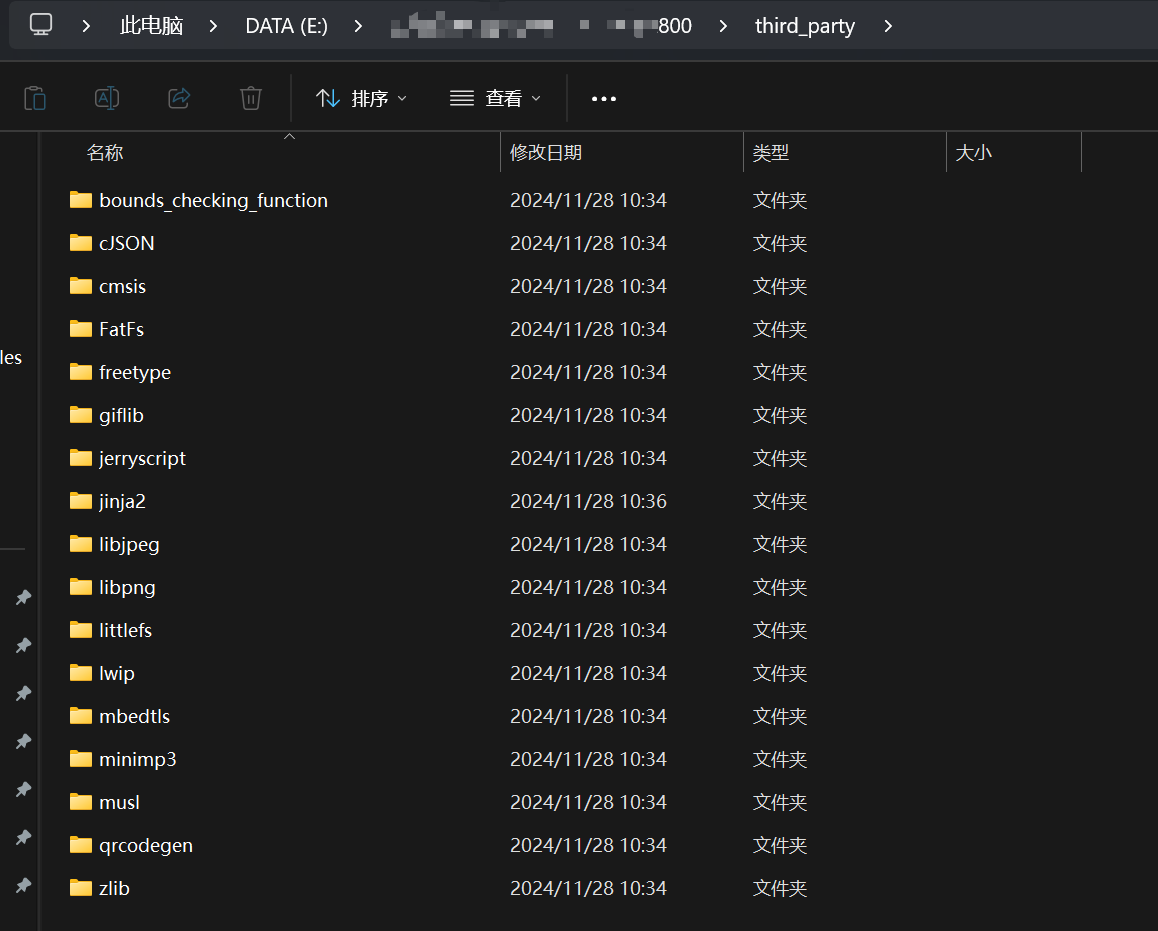Expand the chevron after third_party breadcrumb
This screenshot has height=931, width=1158.
[x=888, y=27]
